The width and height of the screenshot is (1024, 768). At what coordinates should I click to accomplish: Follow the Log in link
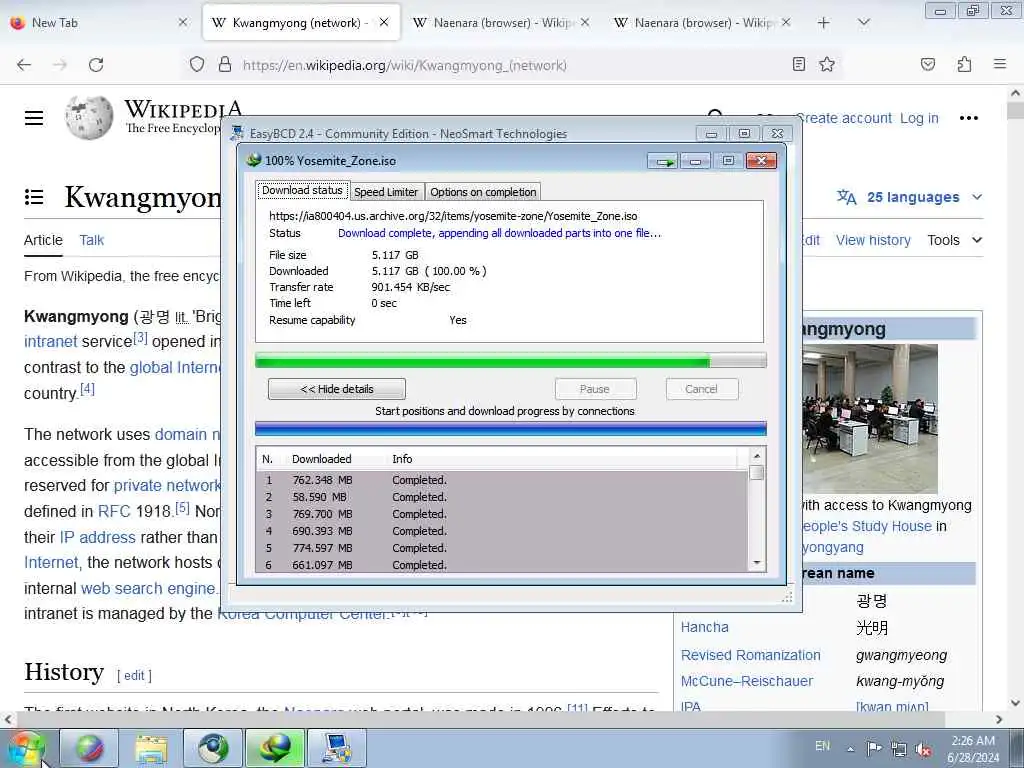coord(919,118)
